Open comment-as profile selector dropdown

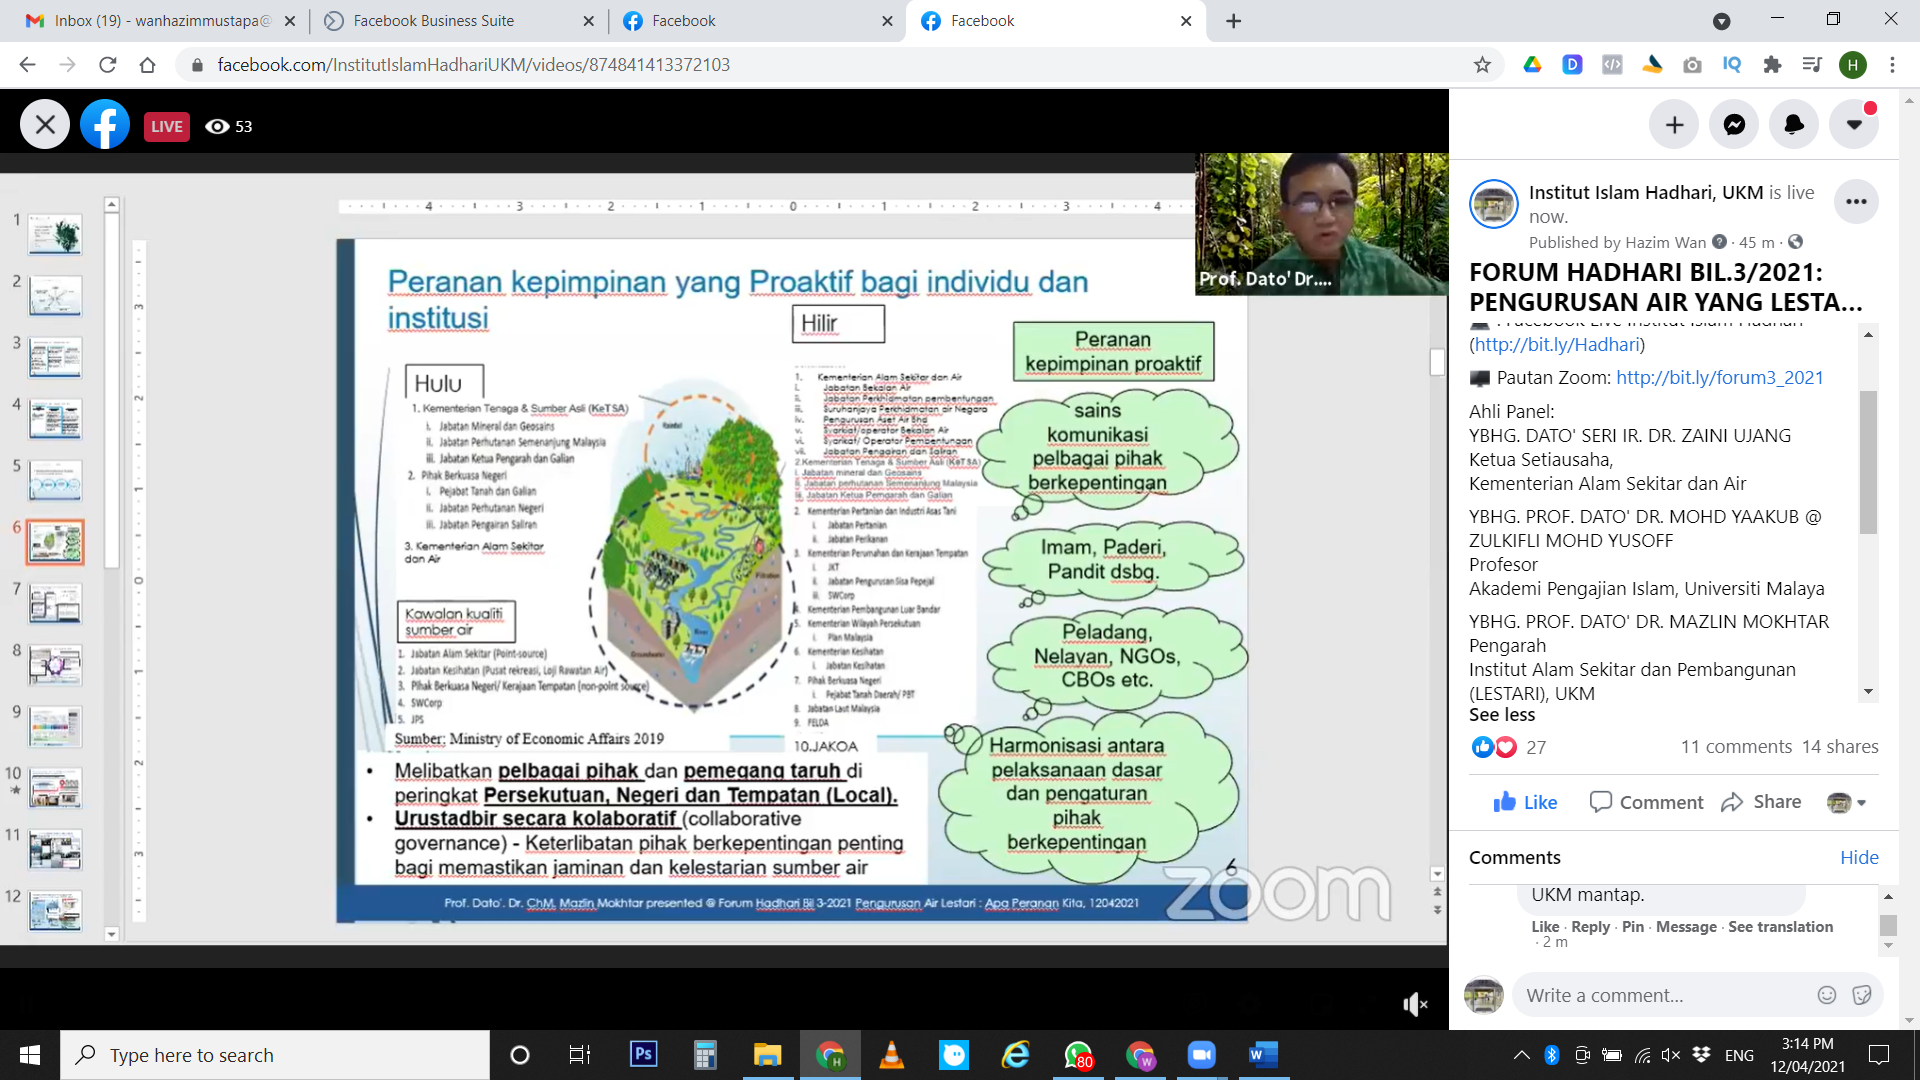(x=1846, y=802)
